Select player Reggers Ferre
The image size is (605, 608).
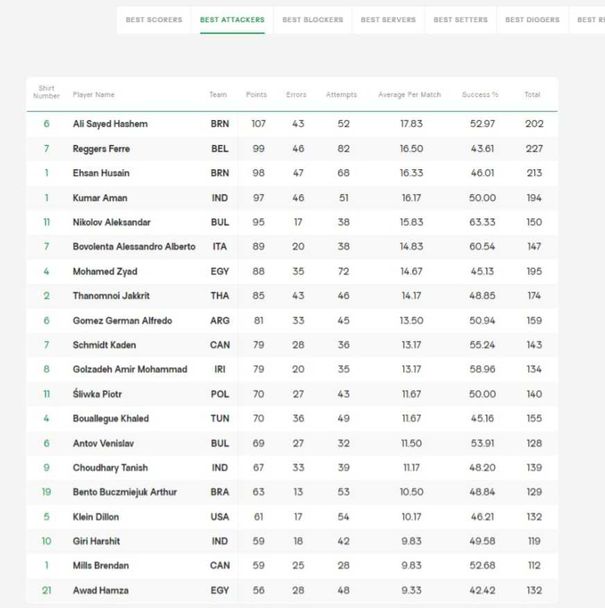click(x=101, y=149)
